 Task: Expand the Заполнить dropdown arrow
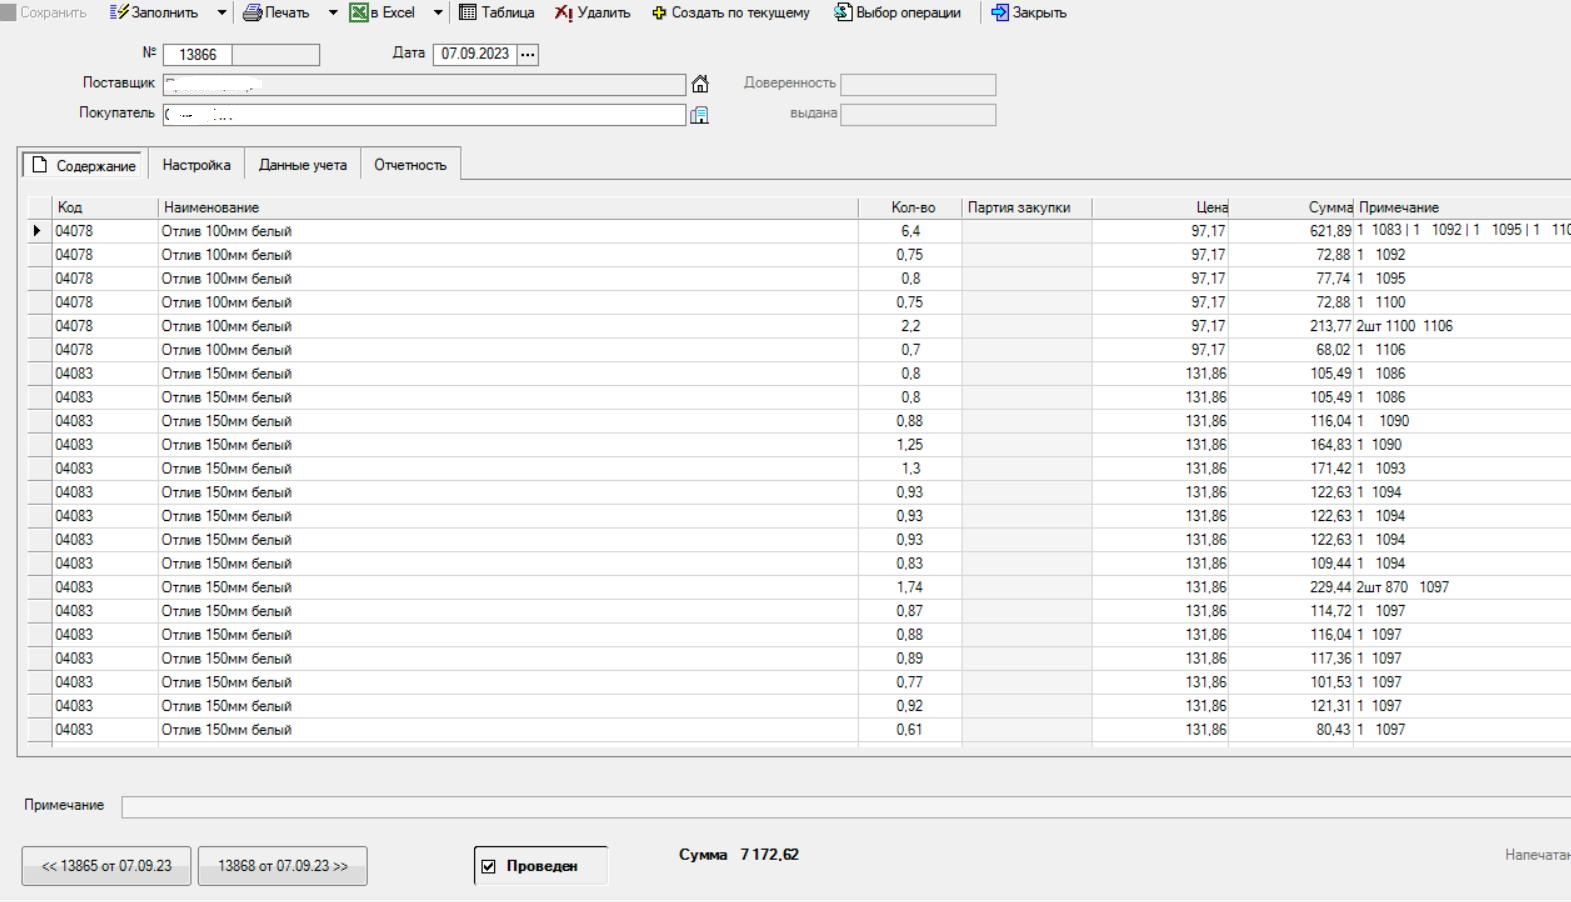tap(221, 13)
